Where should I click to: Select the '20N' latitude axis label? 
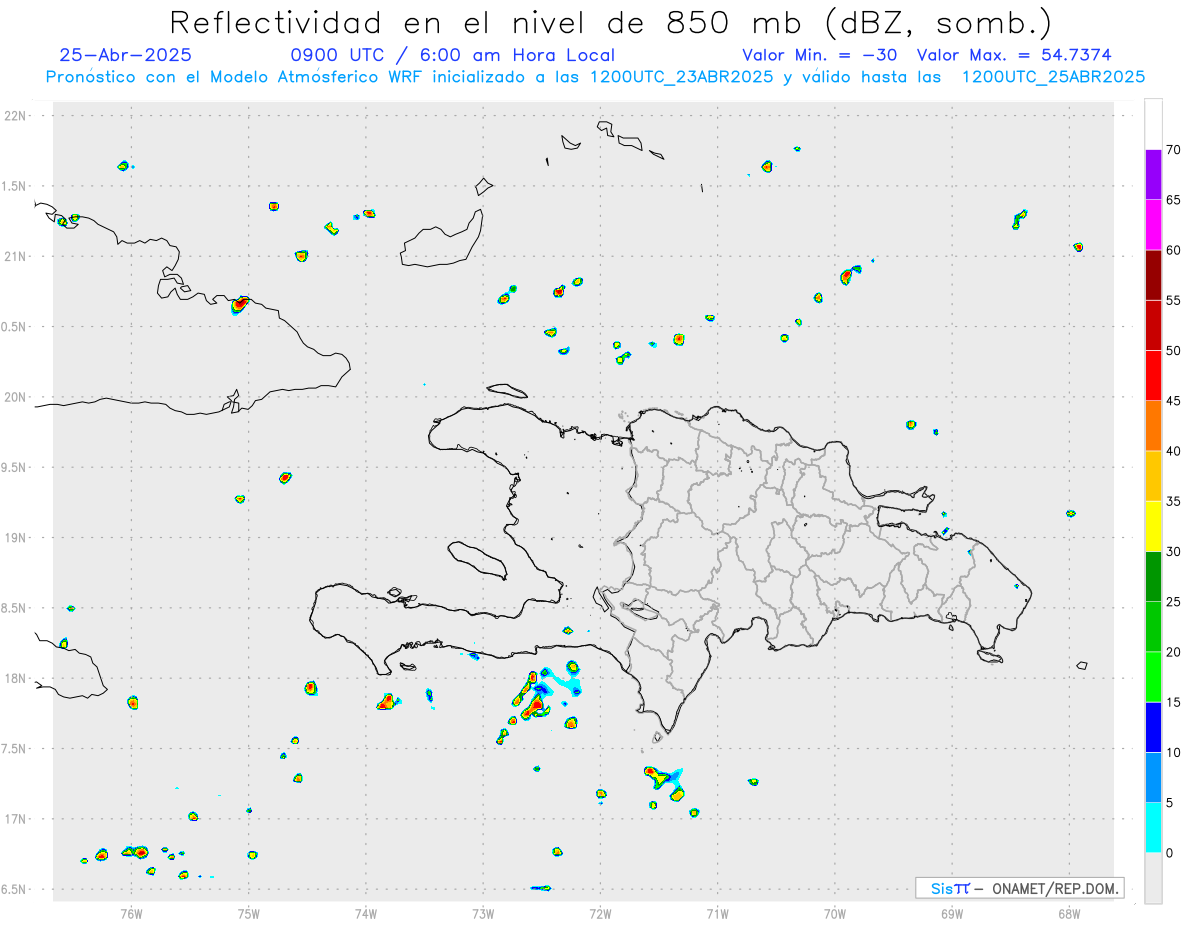[17, 397]
